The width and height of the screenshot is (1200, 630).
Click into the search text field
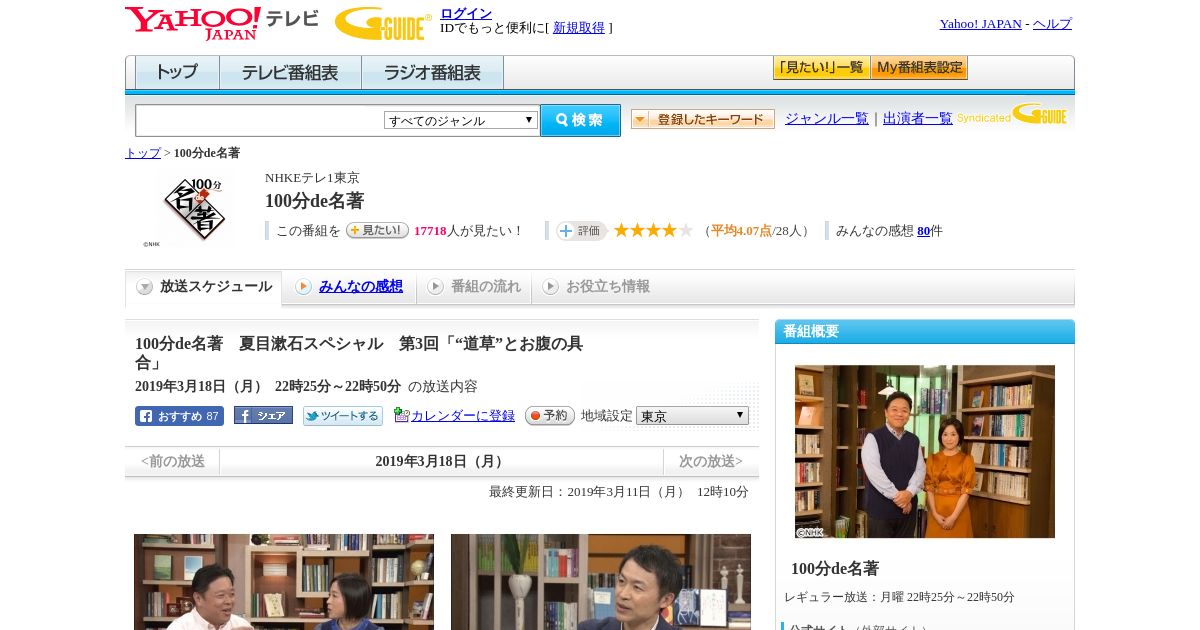(259, 120)
